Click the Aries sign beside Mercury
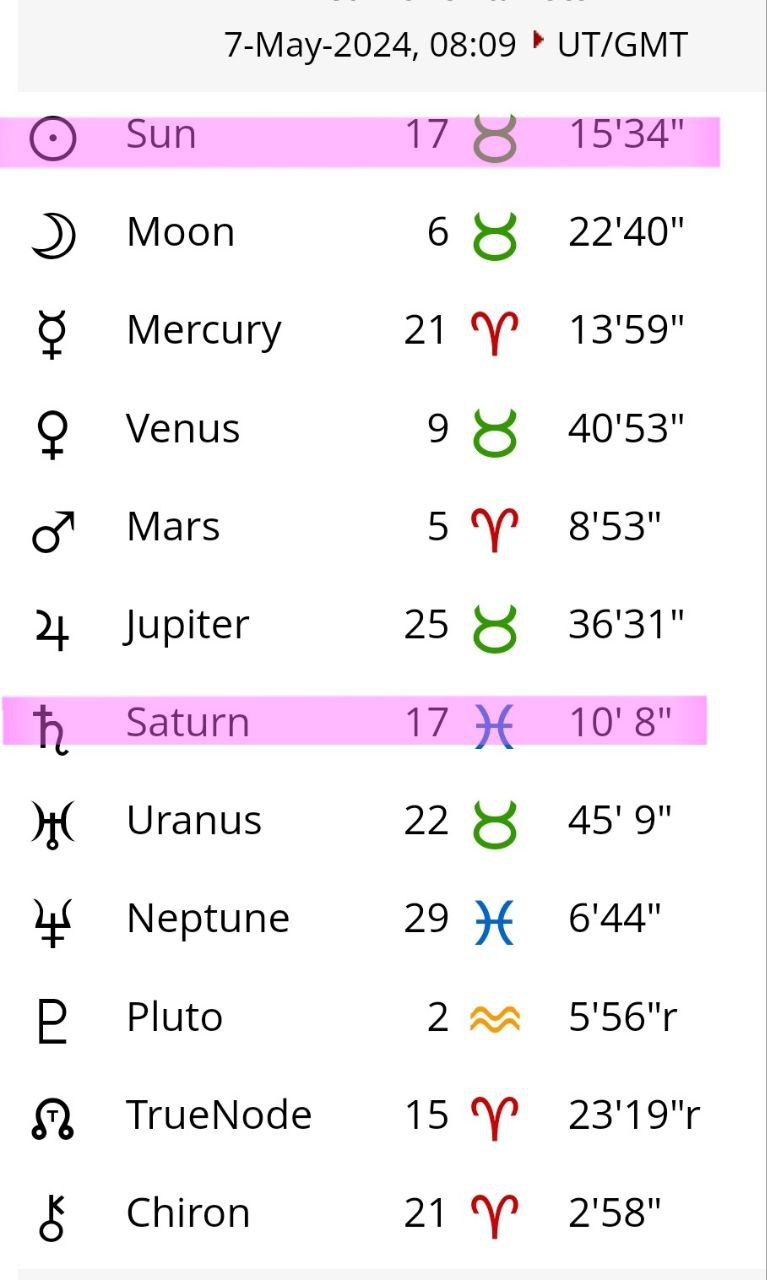Viewport: 767px width, 1280px height. point(494,332)
